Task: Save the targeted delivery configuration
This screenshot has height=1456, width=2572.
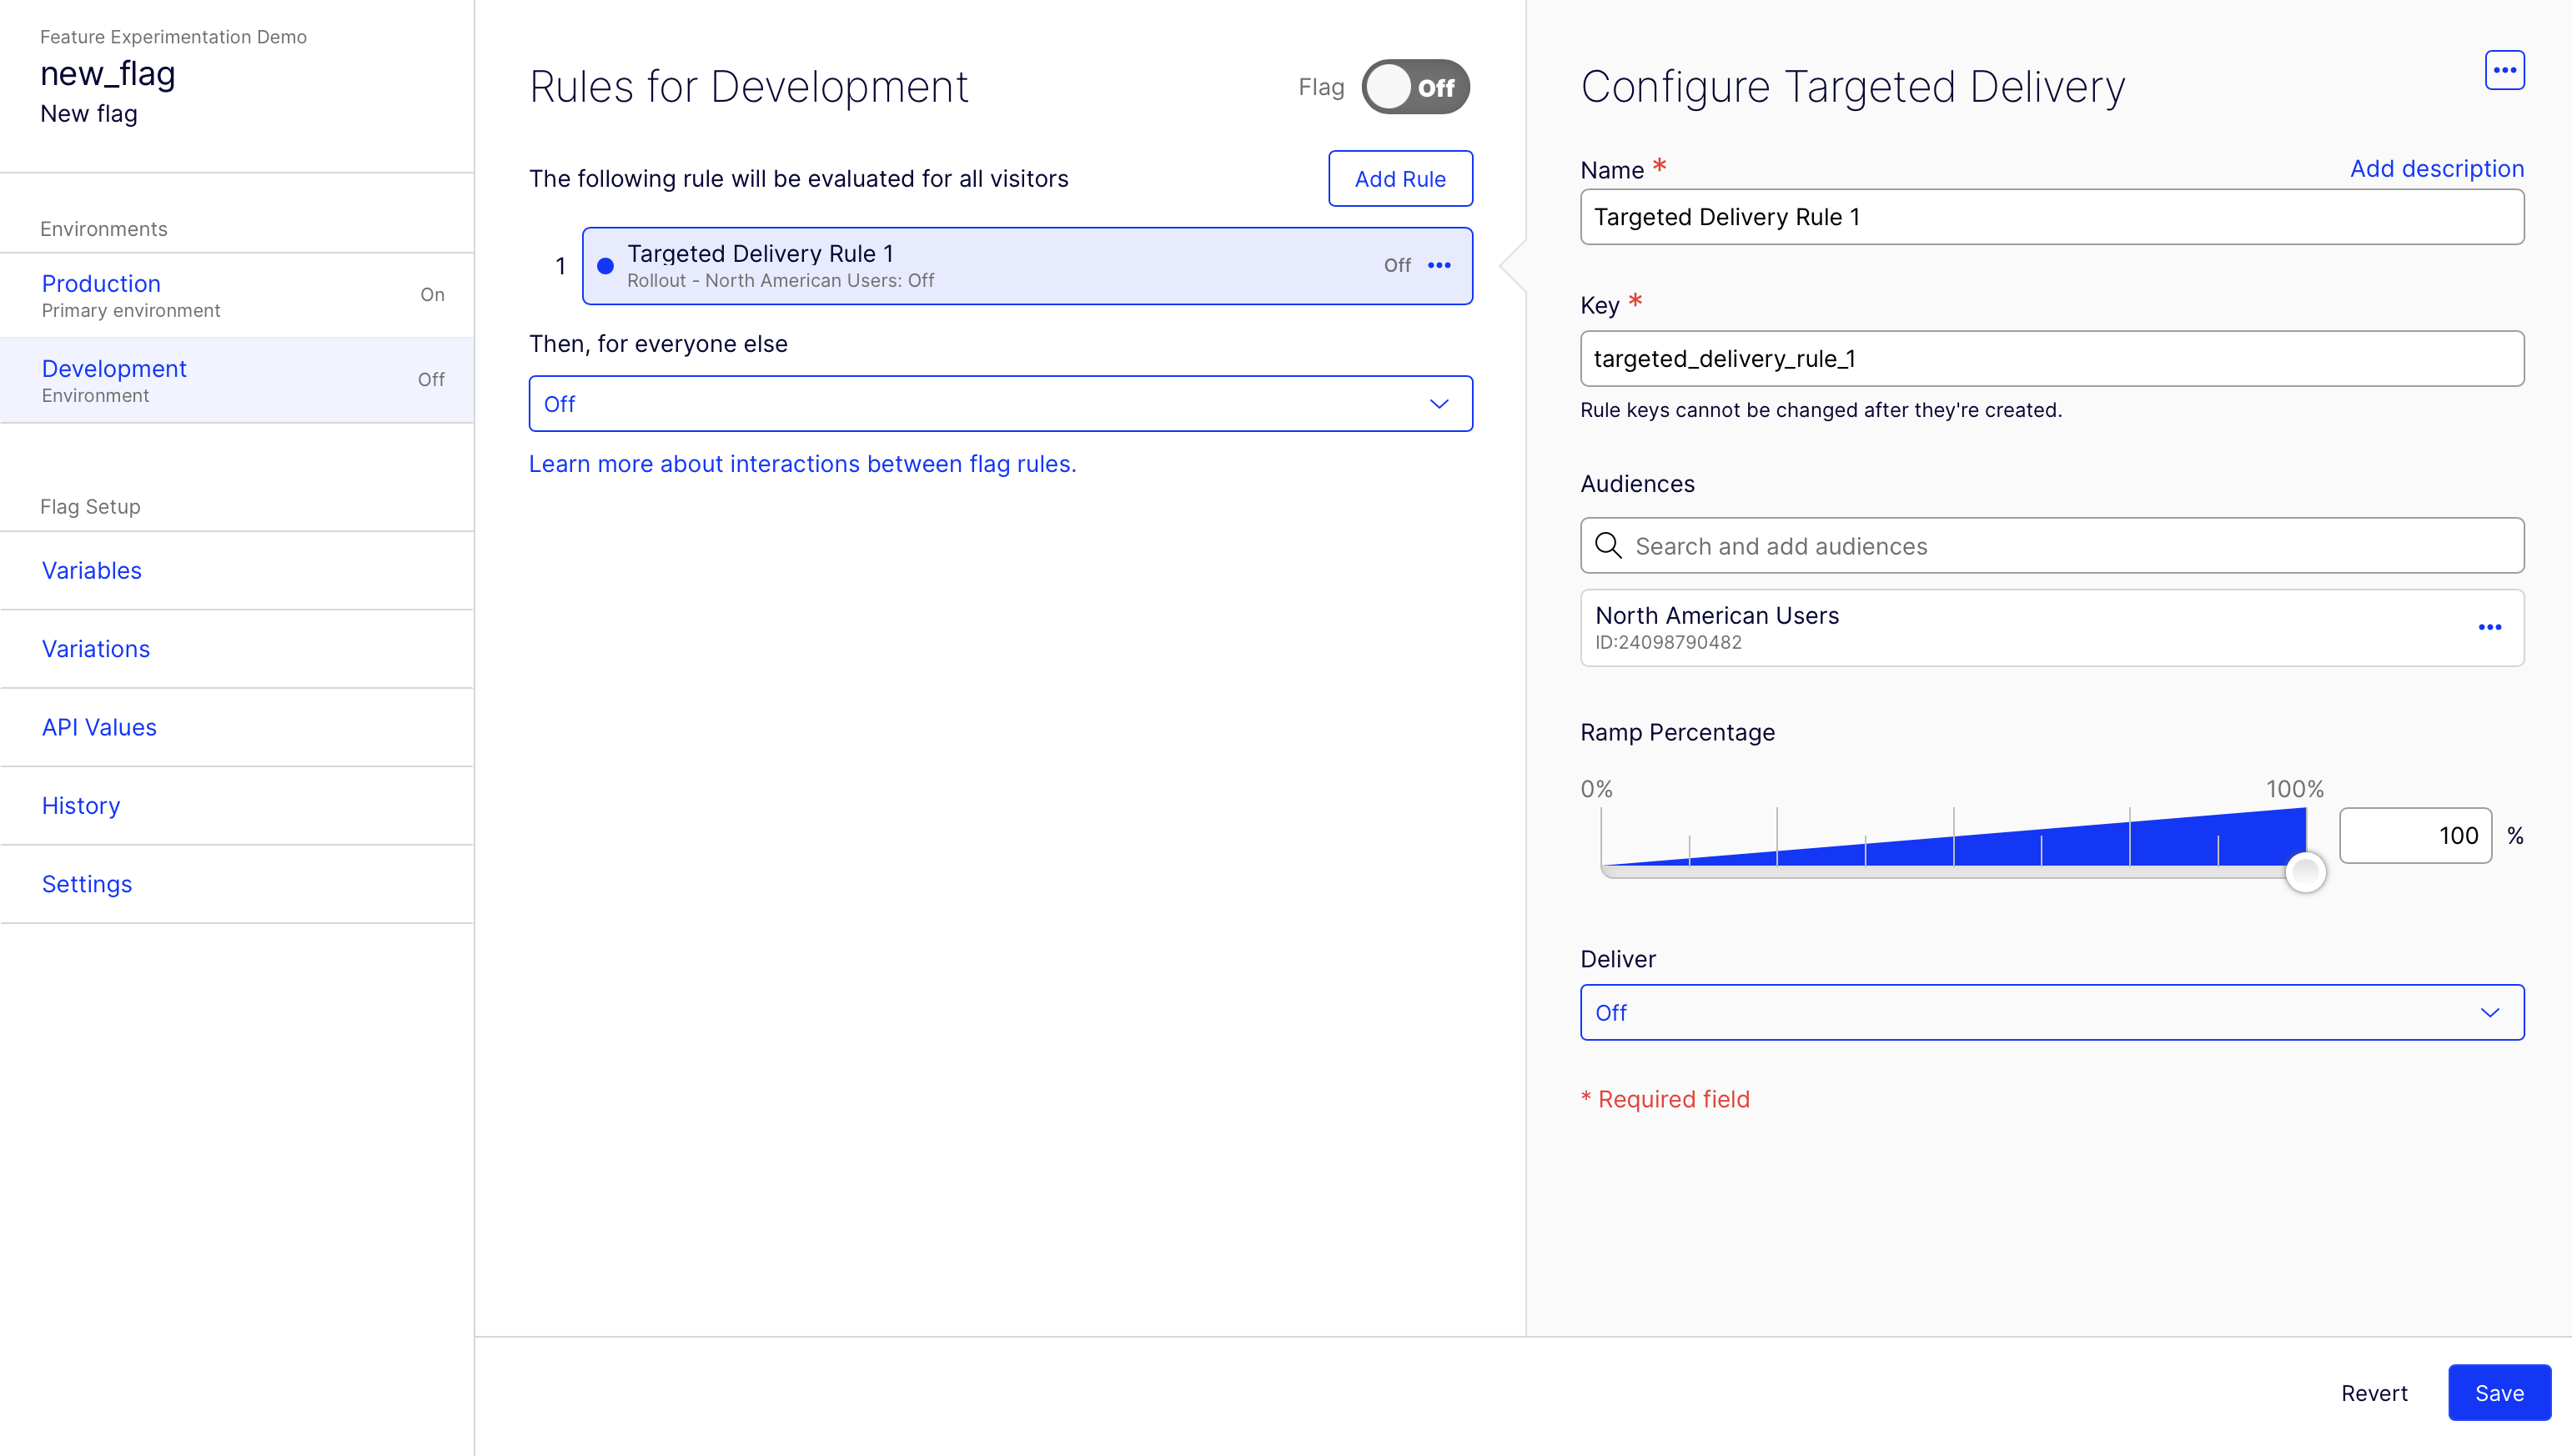Action: (x=2498, y=1392)
